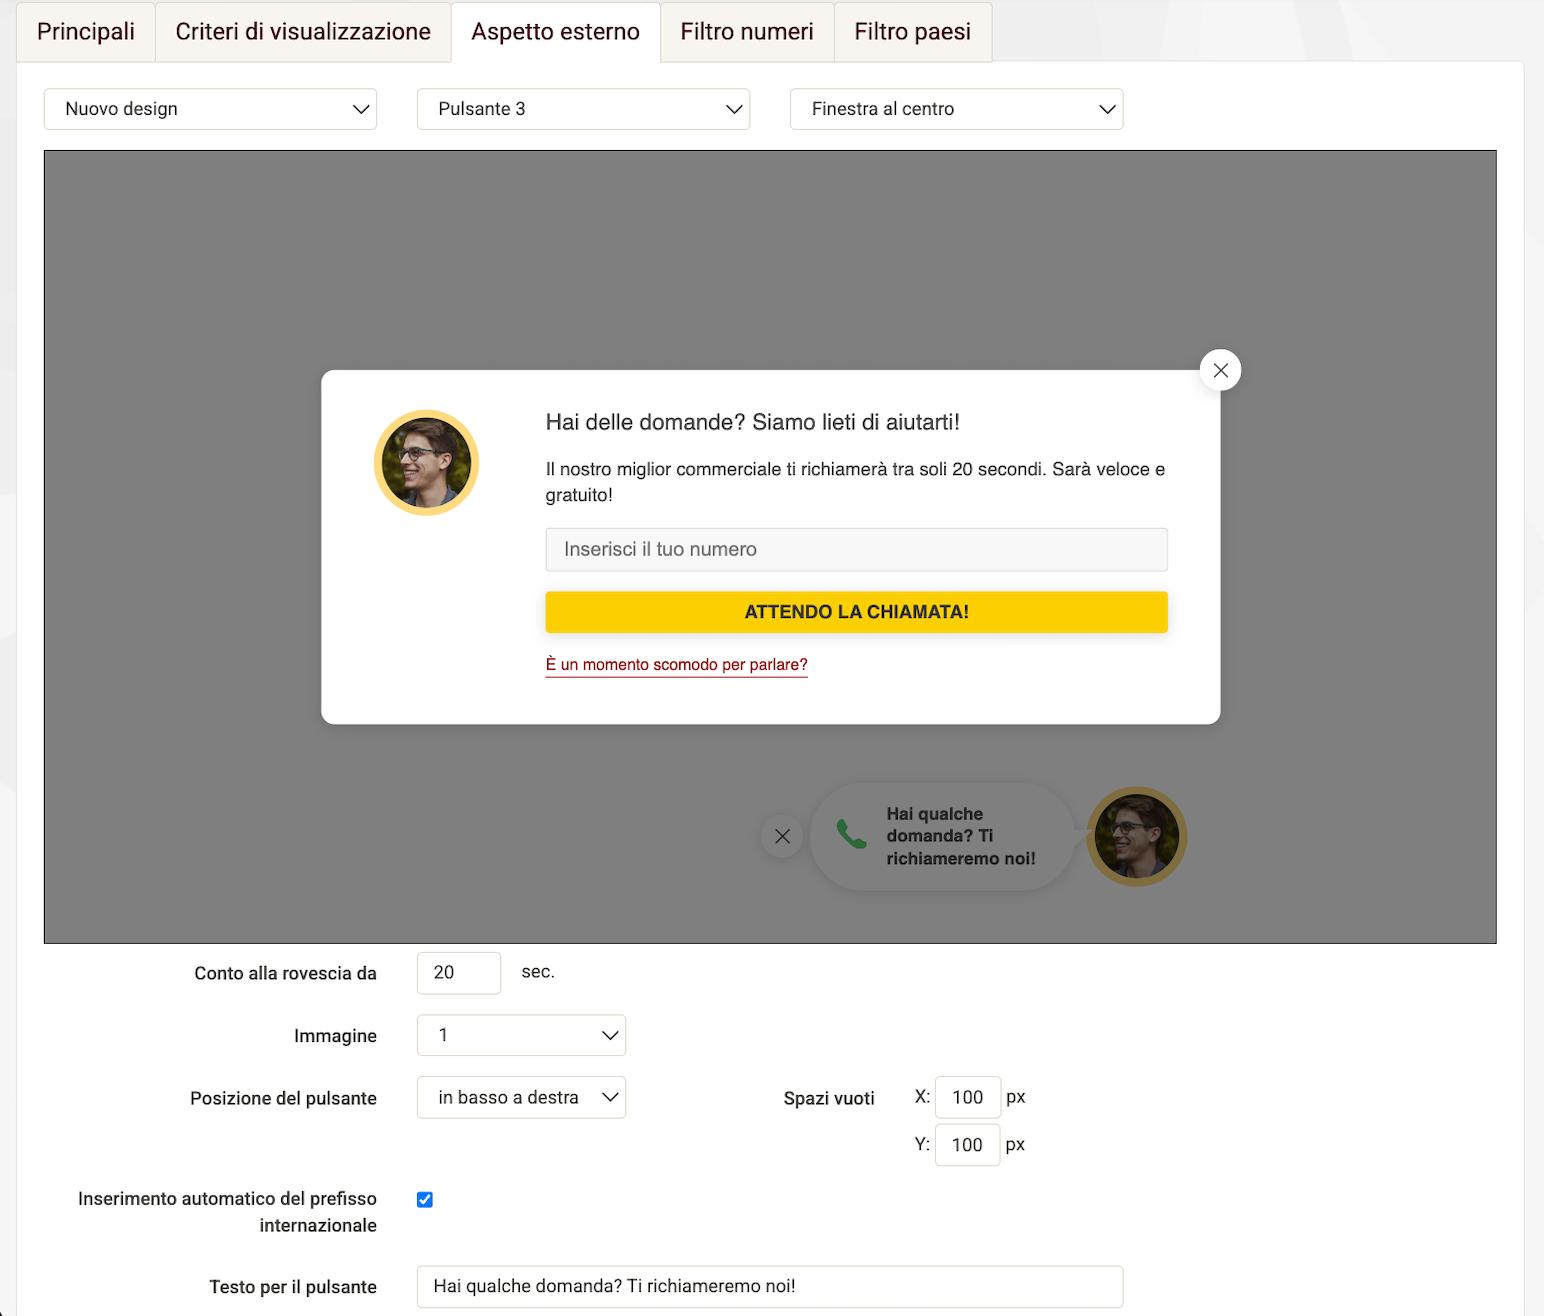
Task: Click the 'Spazi vuoti' label
Action: pyautogui.click(x=829, y=1098)
